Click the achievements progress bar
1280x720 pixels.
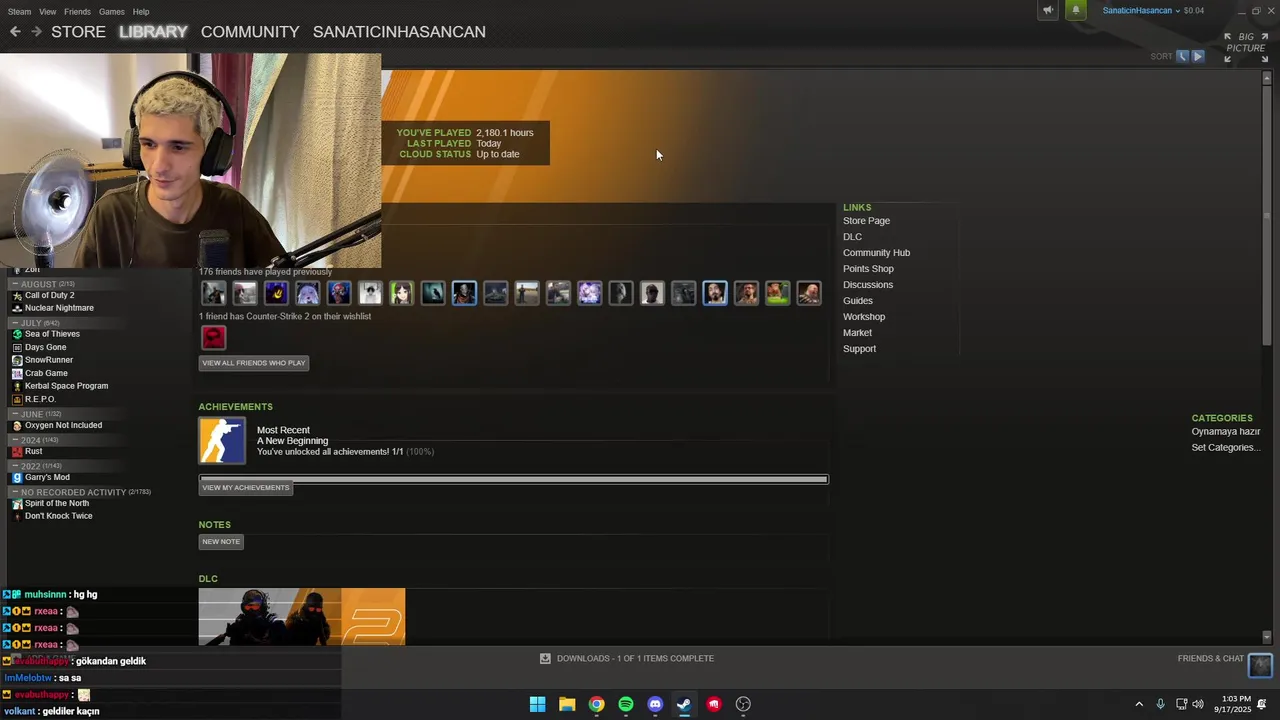click(514, 479)
